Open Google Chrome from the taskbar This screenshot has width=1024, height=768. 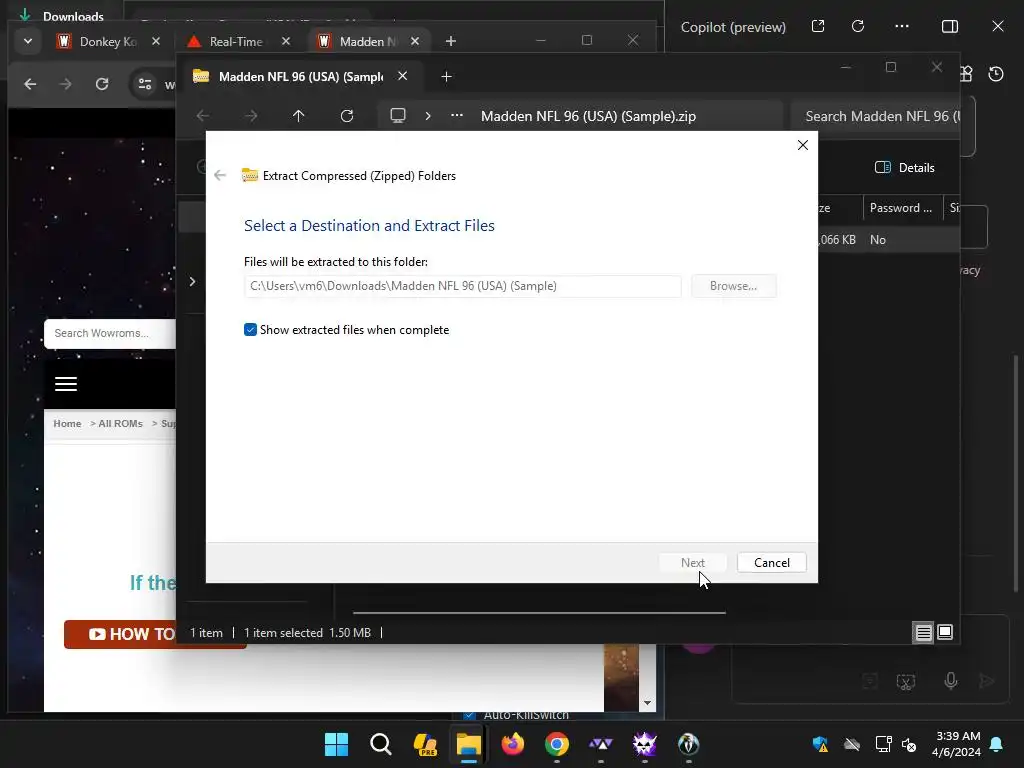(556, 744)
